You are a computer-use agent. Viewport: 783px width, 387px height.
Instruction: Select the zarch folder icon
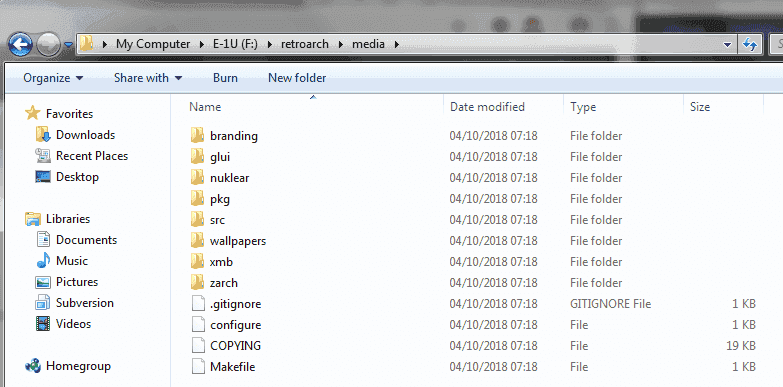[198, 283]
